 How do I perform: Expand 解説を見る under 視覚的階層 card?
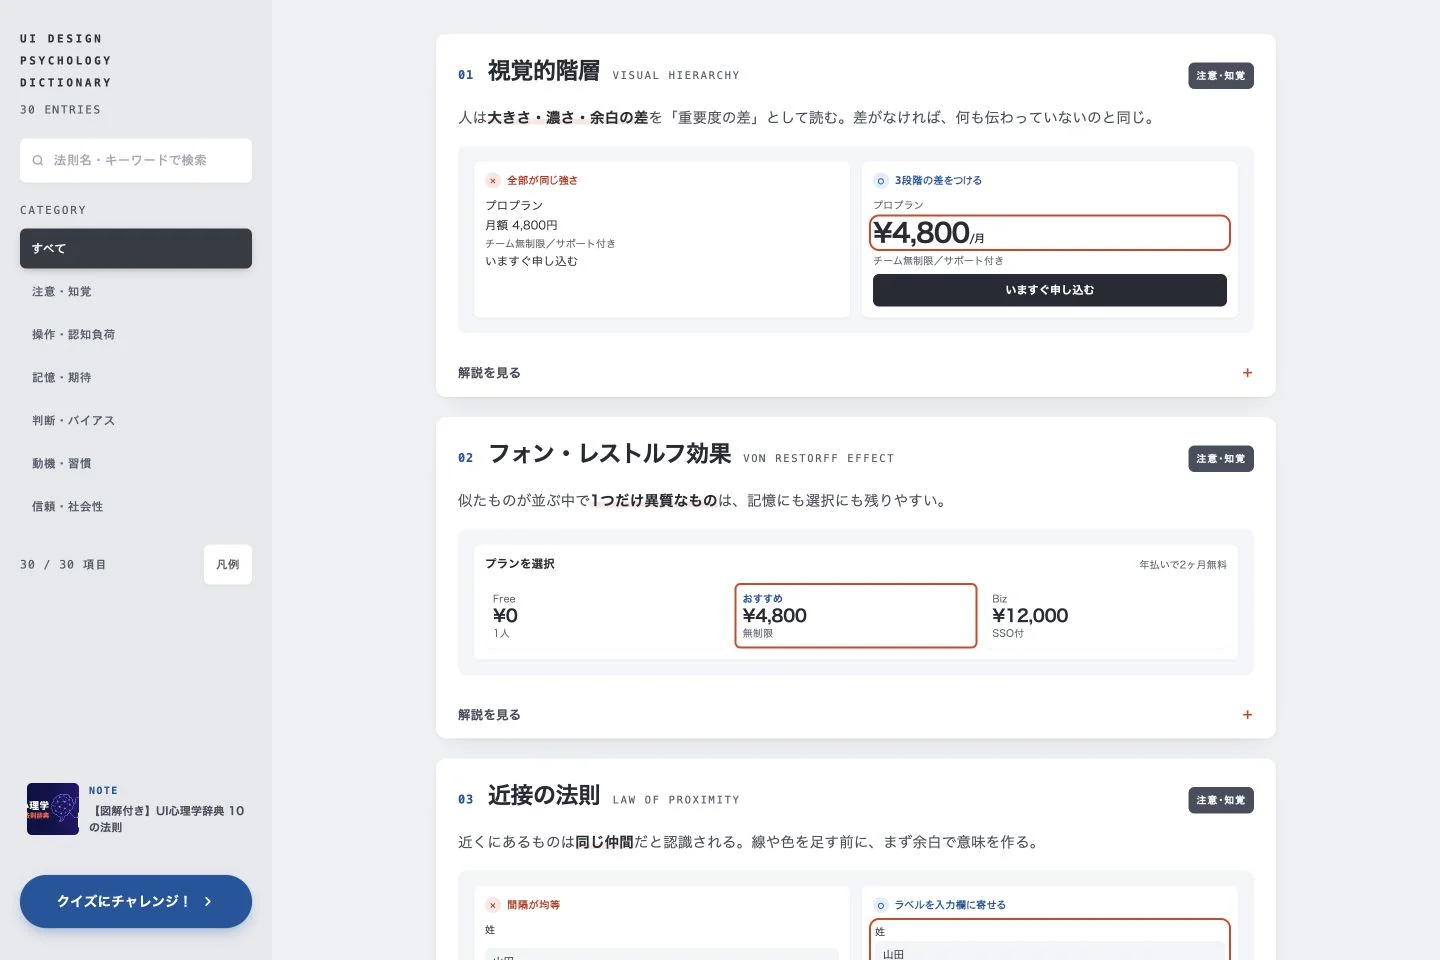pyautogui.click(x=855, y=373)
